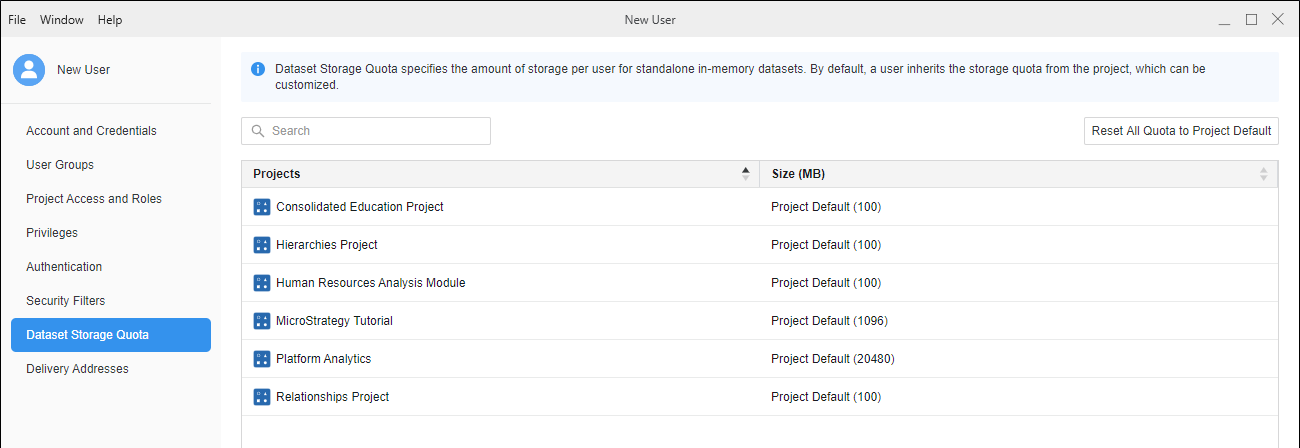The height and width of the screenshot is (448, 1300).
Task: Click the MicroStrategy Tutorial project icon
Action: (262, 321)
